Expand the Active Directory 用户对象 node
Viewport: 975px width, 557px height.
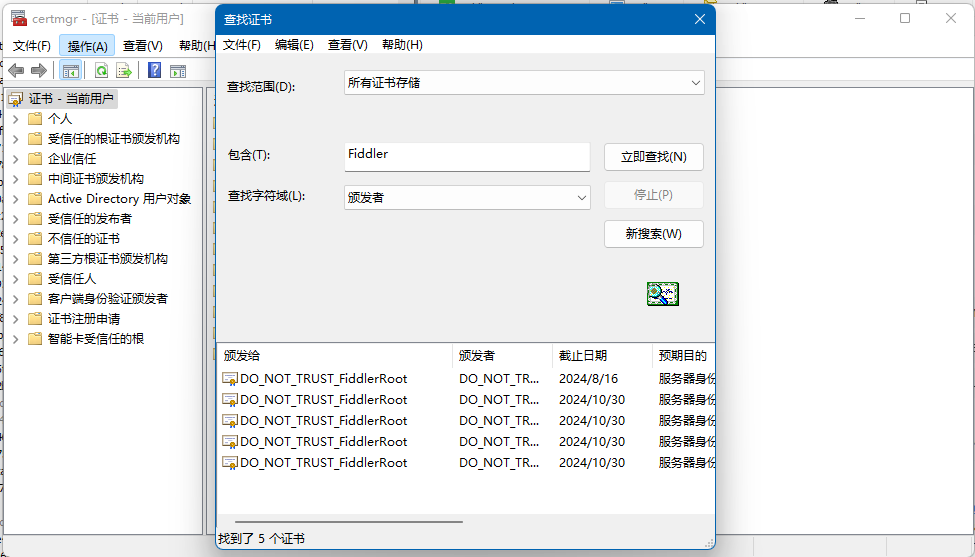16,199
